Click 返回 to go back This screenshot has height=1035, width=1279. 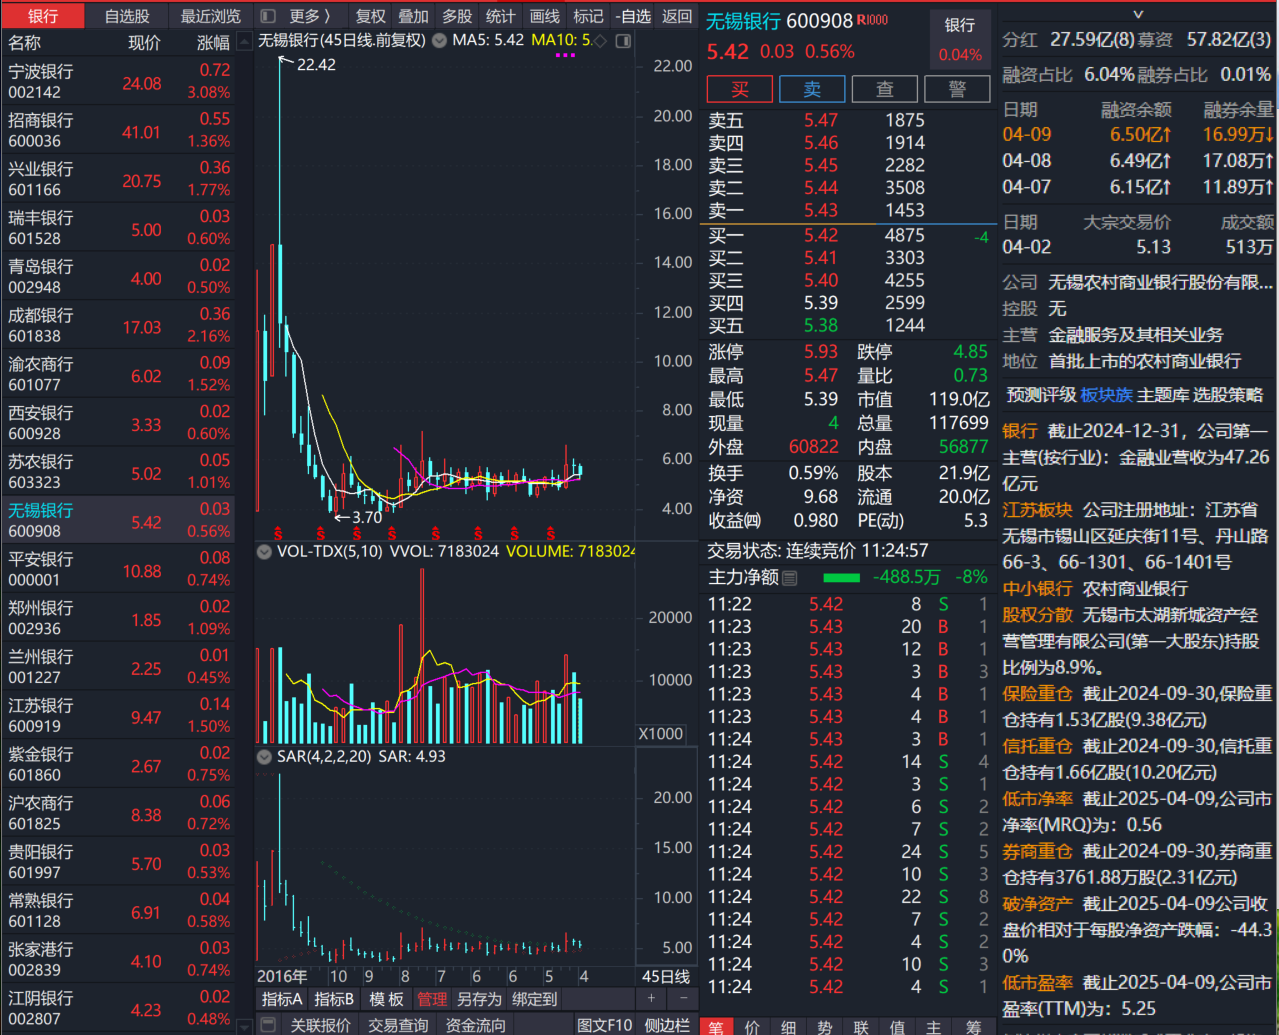[x=677, y=16]
